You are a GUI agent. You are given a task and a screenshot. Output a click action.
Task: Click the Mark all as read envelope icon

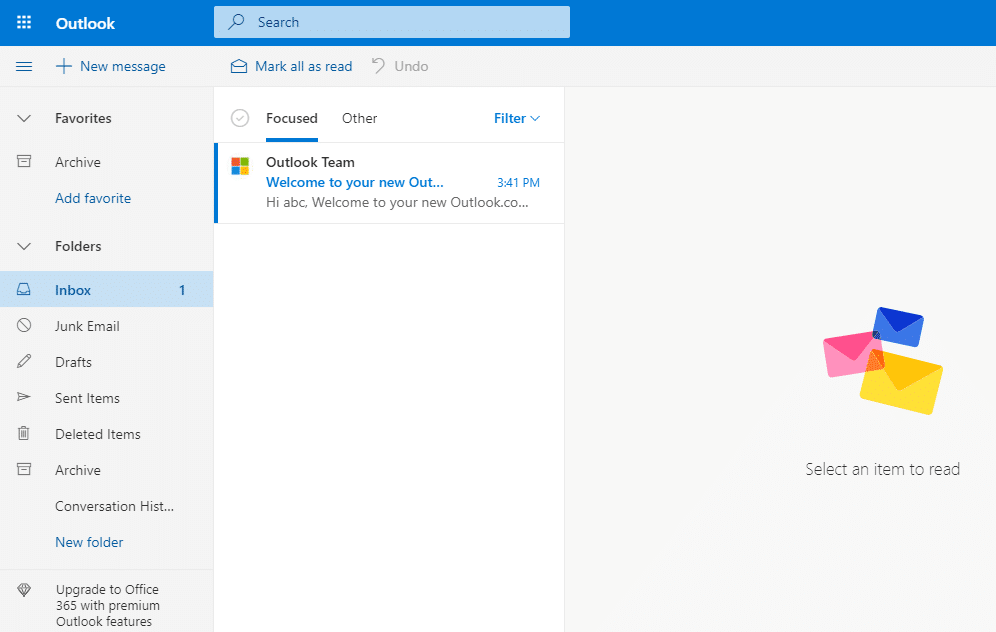tap(239, 66)
